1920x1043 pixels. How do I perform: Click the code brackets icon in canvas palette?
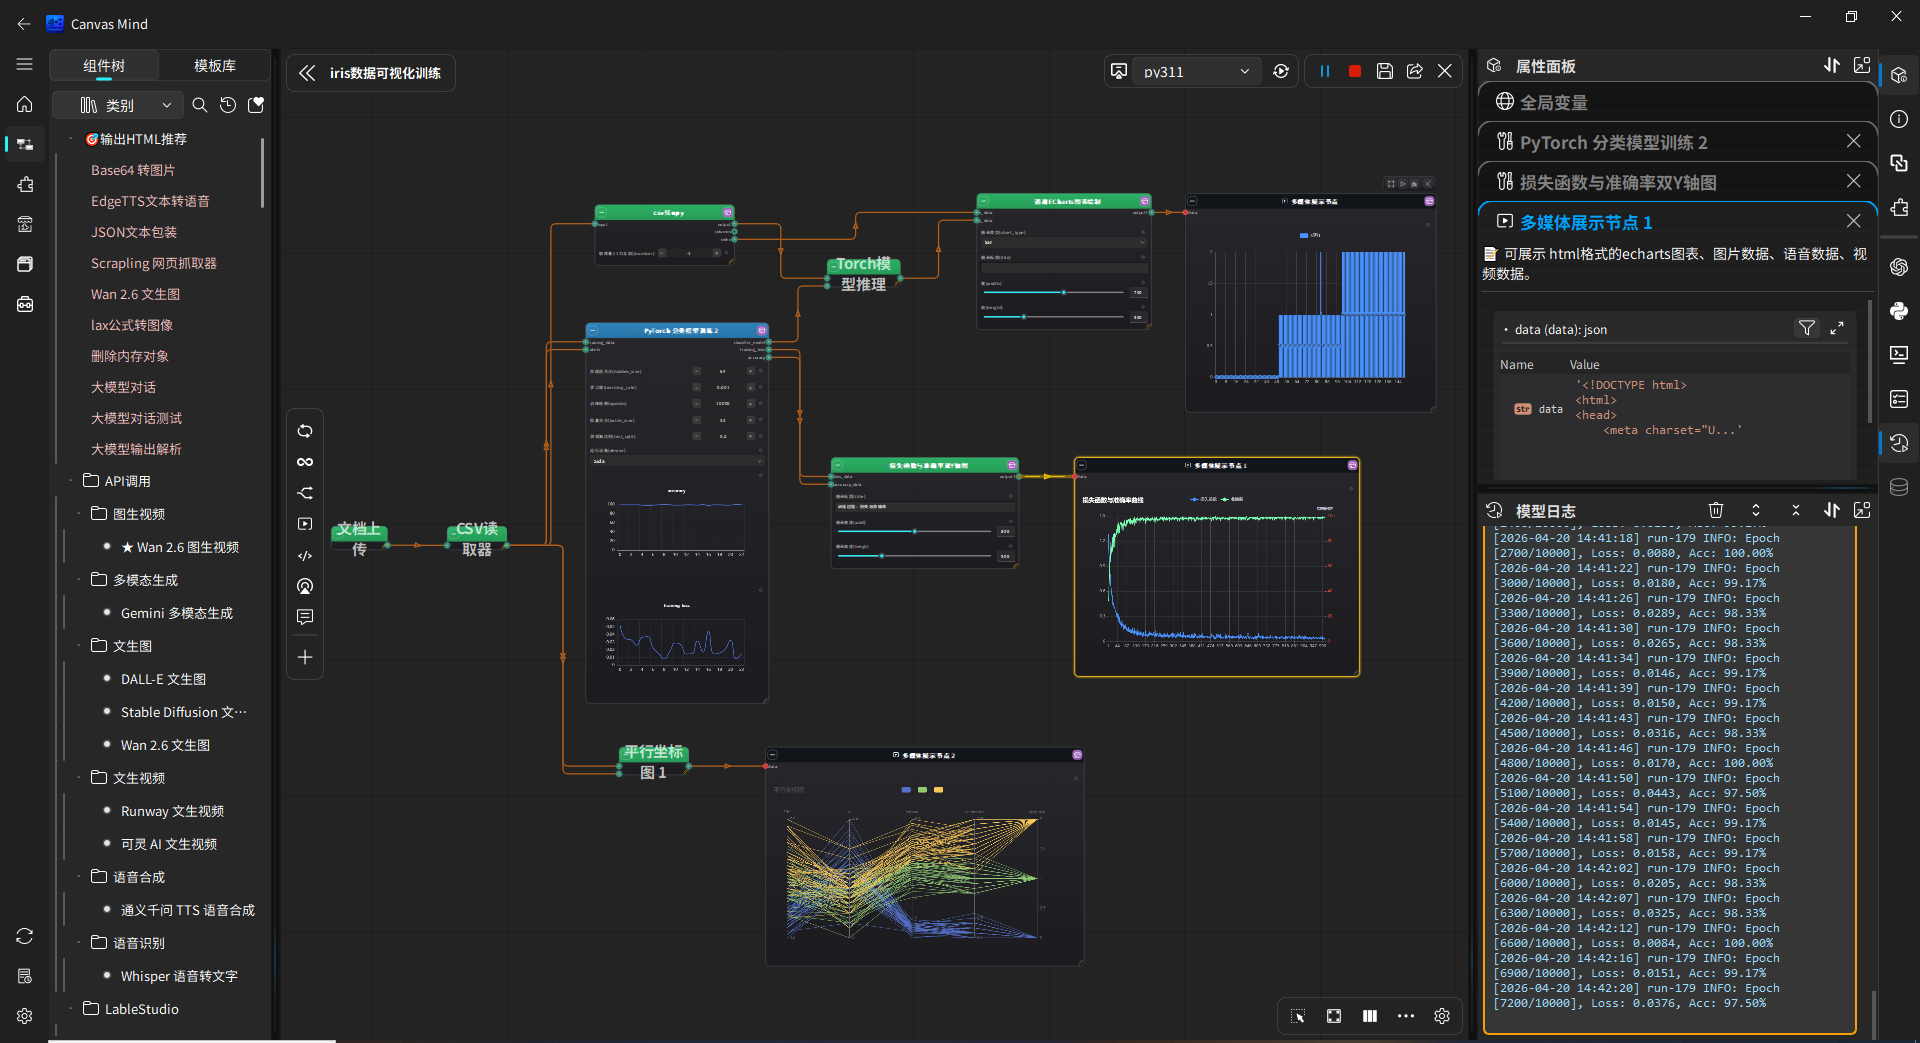pos(305,555)
